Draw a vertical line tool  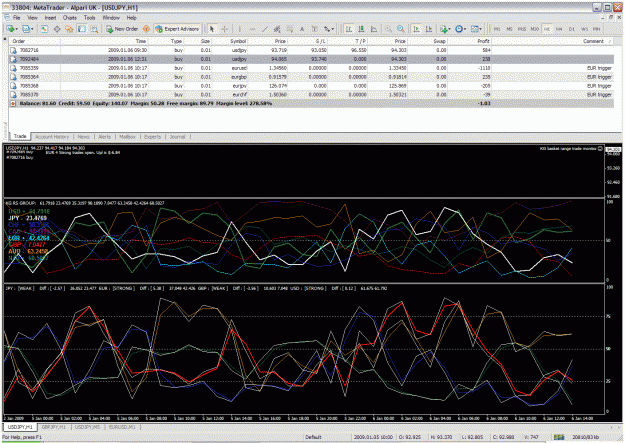[240, 29]
